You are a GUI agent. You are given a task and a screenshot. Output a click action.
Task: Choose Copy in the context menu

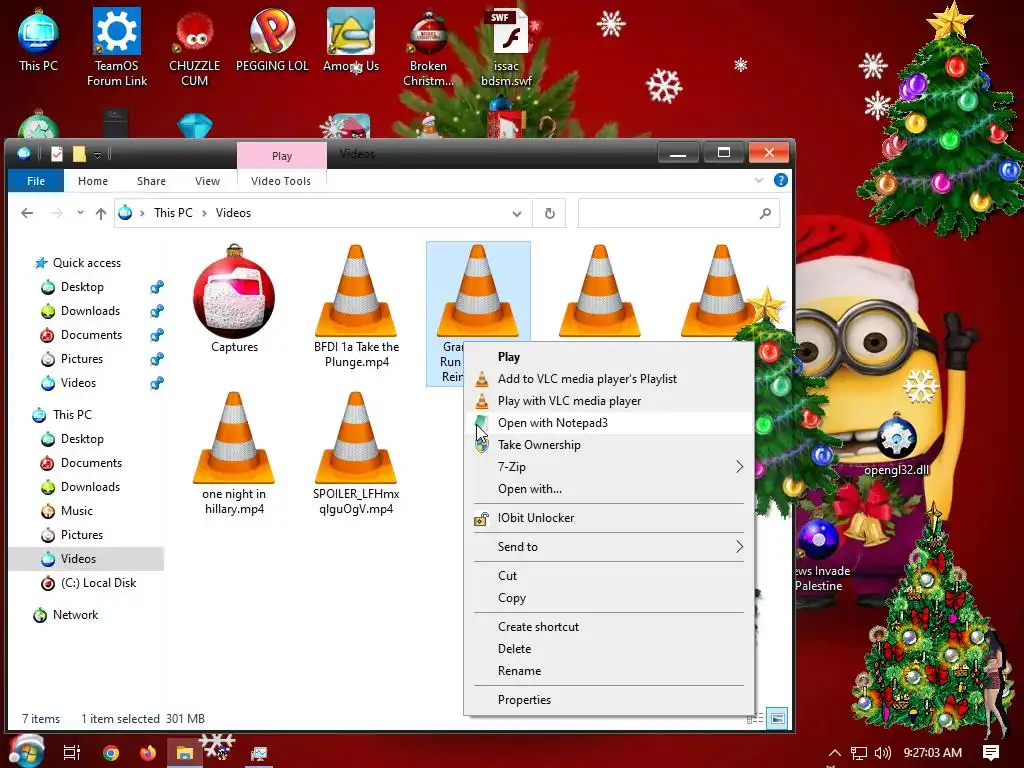(609, 598)
